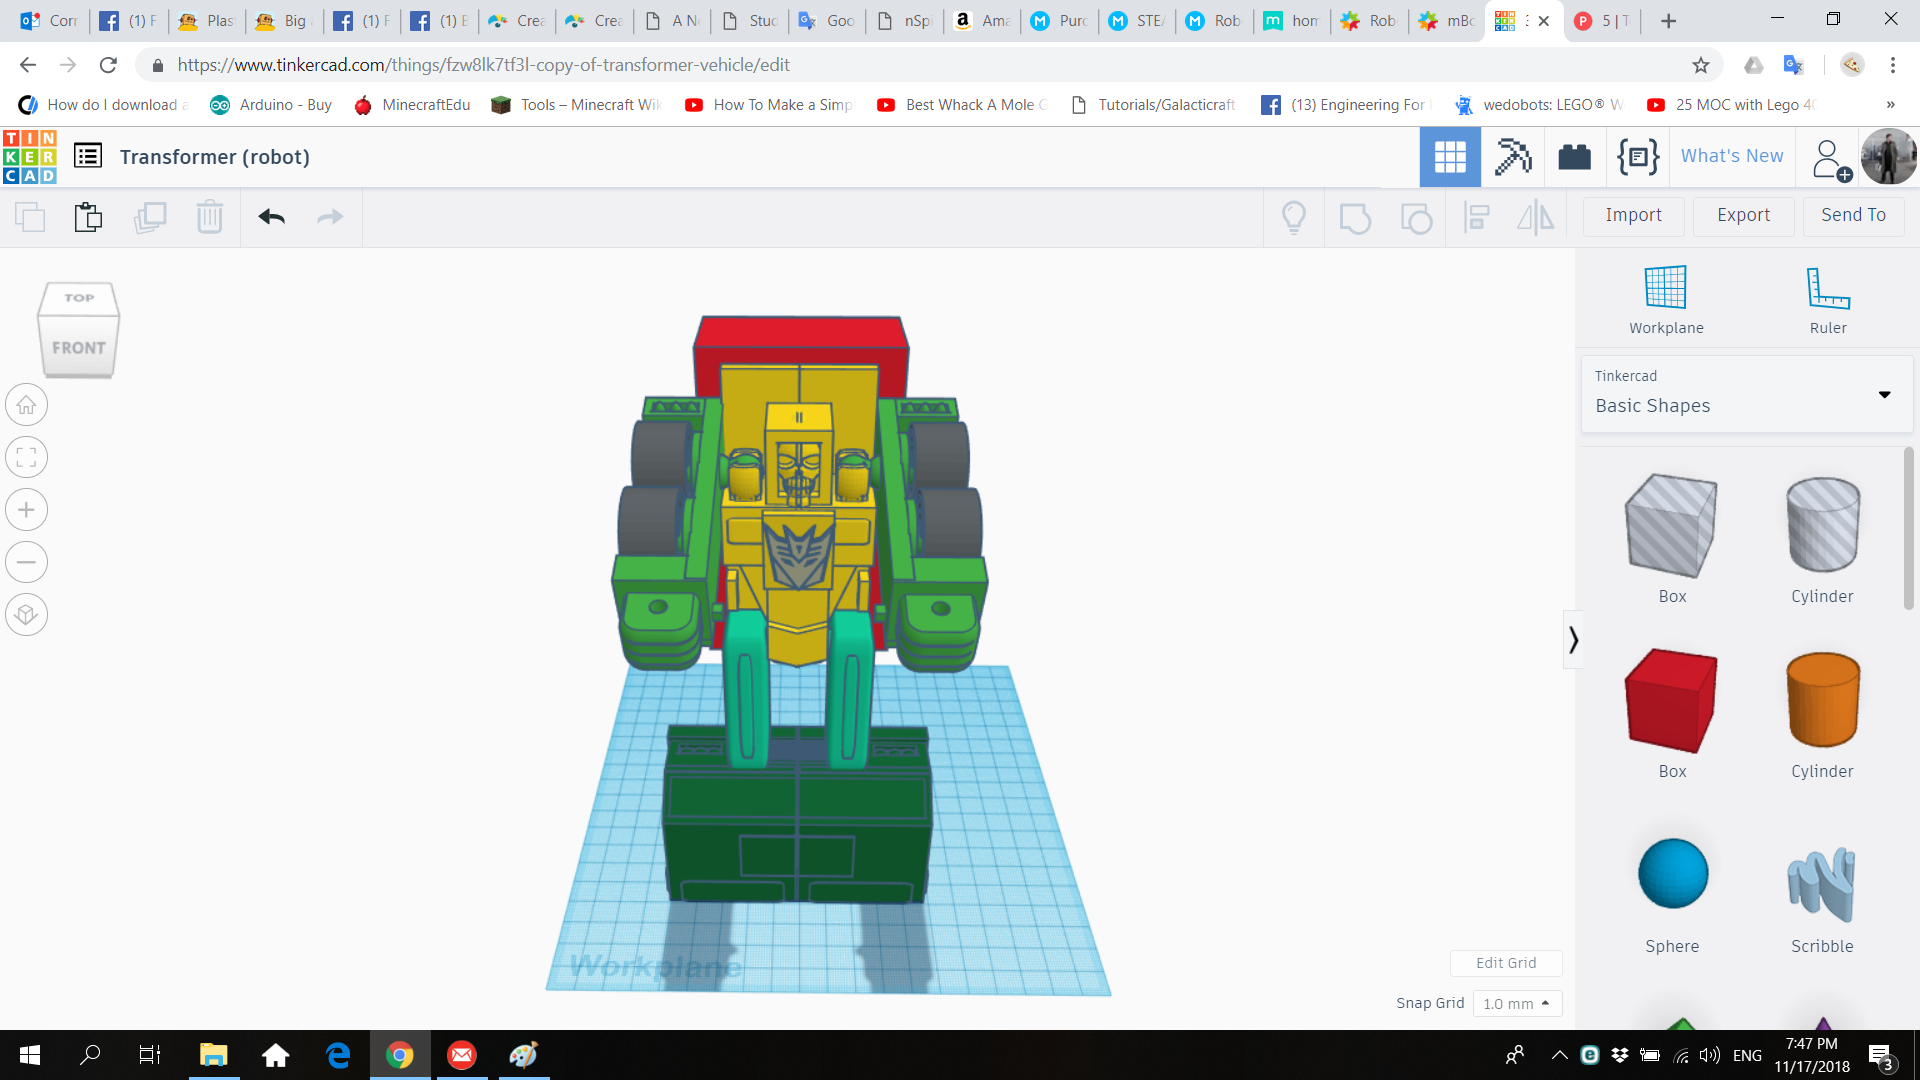
Task: Open the Shape Generators code icon
Action: coord(1637,157)
